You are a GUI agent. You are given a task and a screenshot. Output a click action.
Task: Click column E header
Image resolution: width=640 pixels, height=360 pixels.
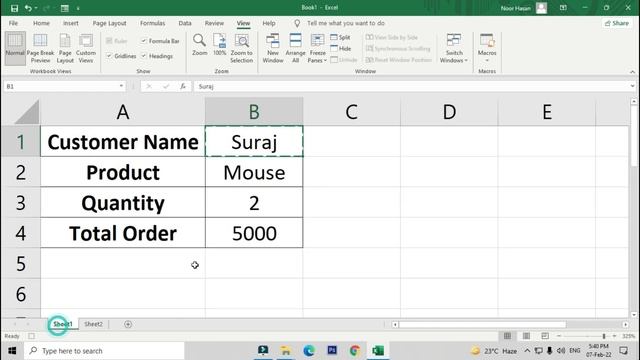pyautogui.click(x=547, y=112)
